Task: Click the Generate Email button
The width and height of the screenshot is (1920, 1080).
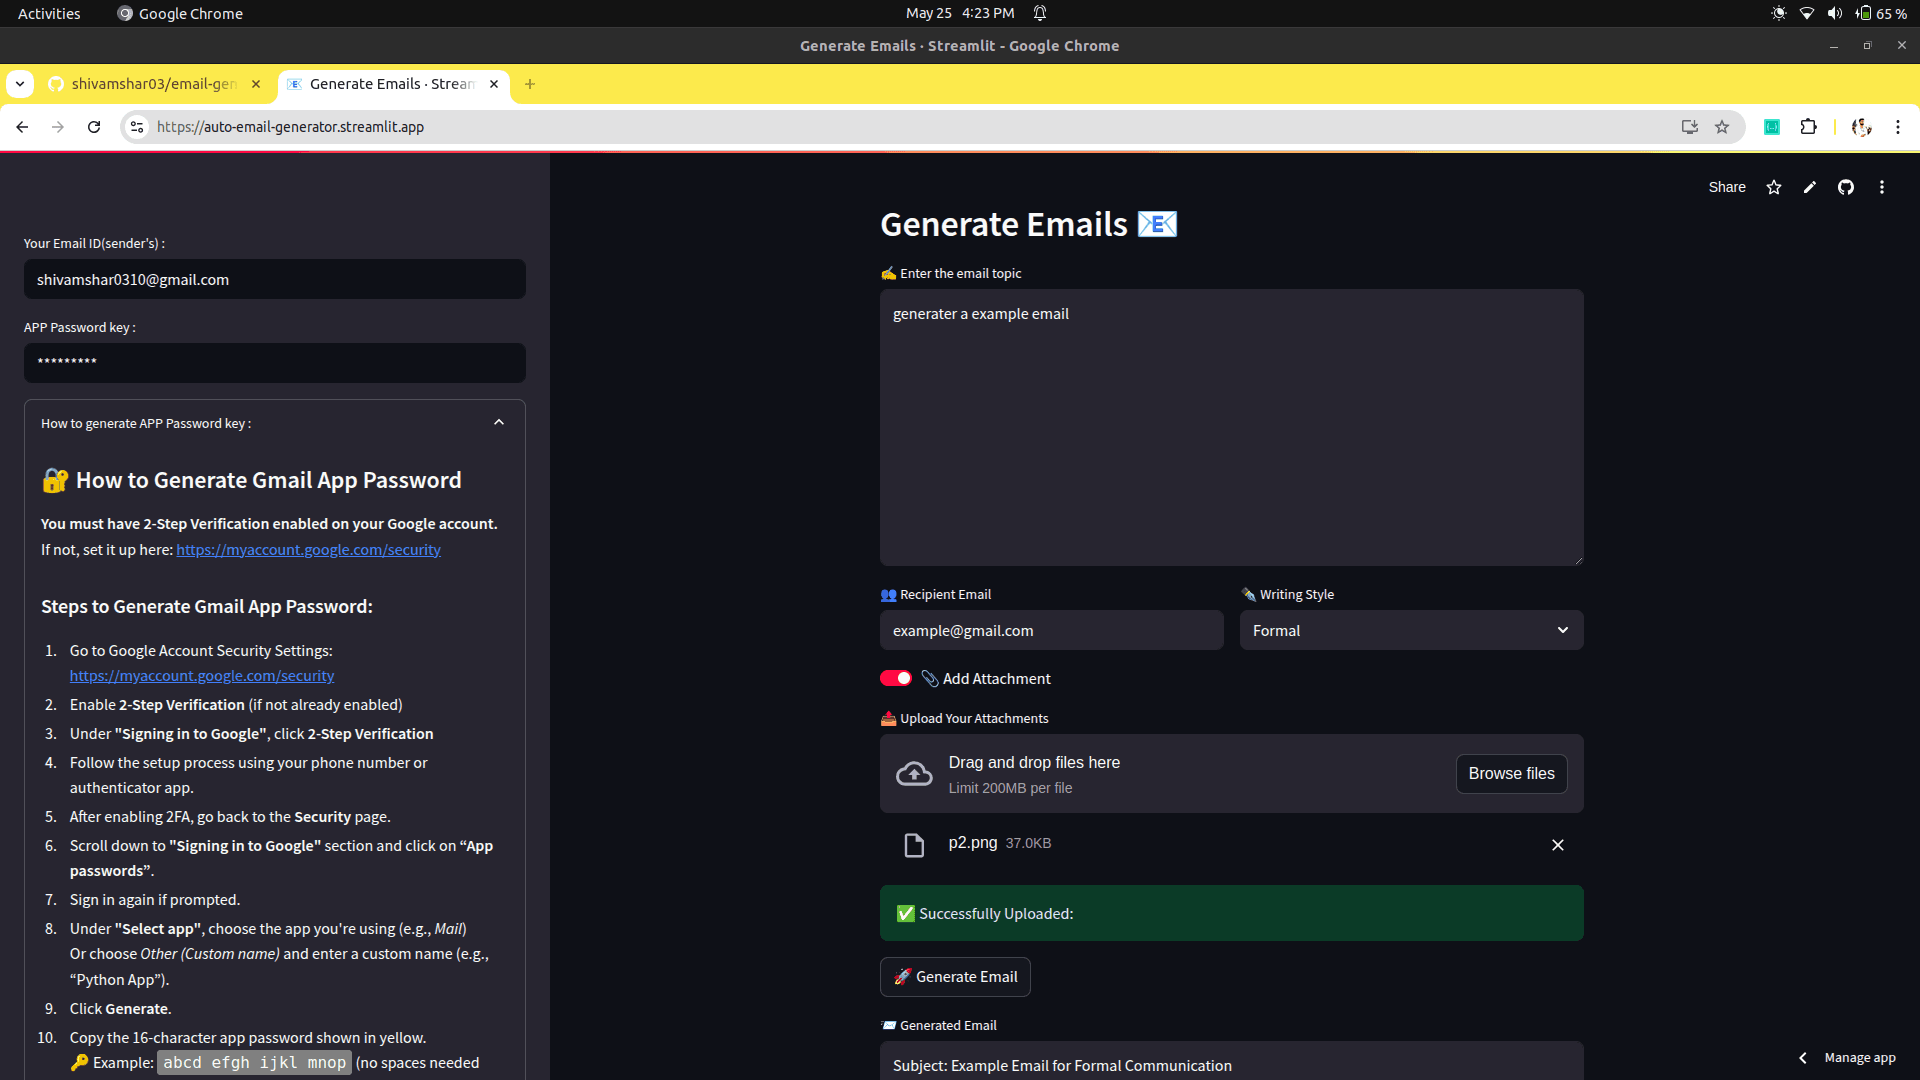Action: coord(955,977)
